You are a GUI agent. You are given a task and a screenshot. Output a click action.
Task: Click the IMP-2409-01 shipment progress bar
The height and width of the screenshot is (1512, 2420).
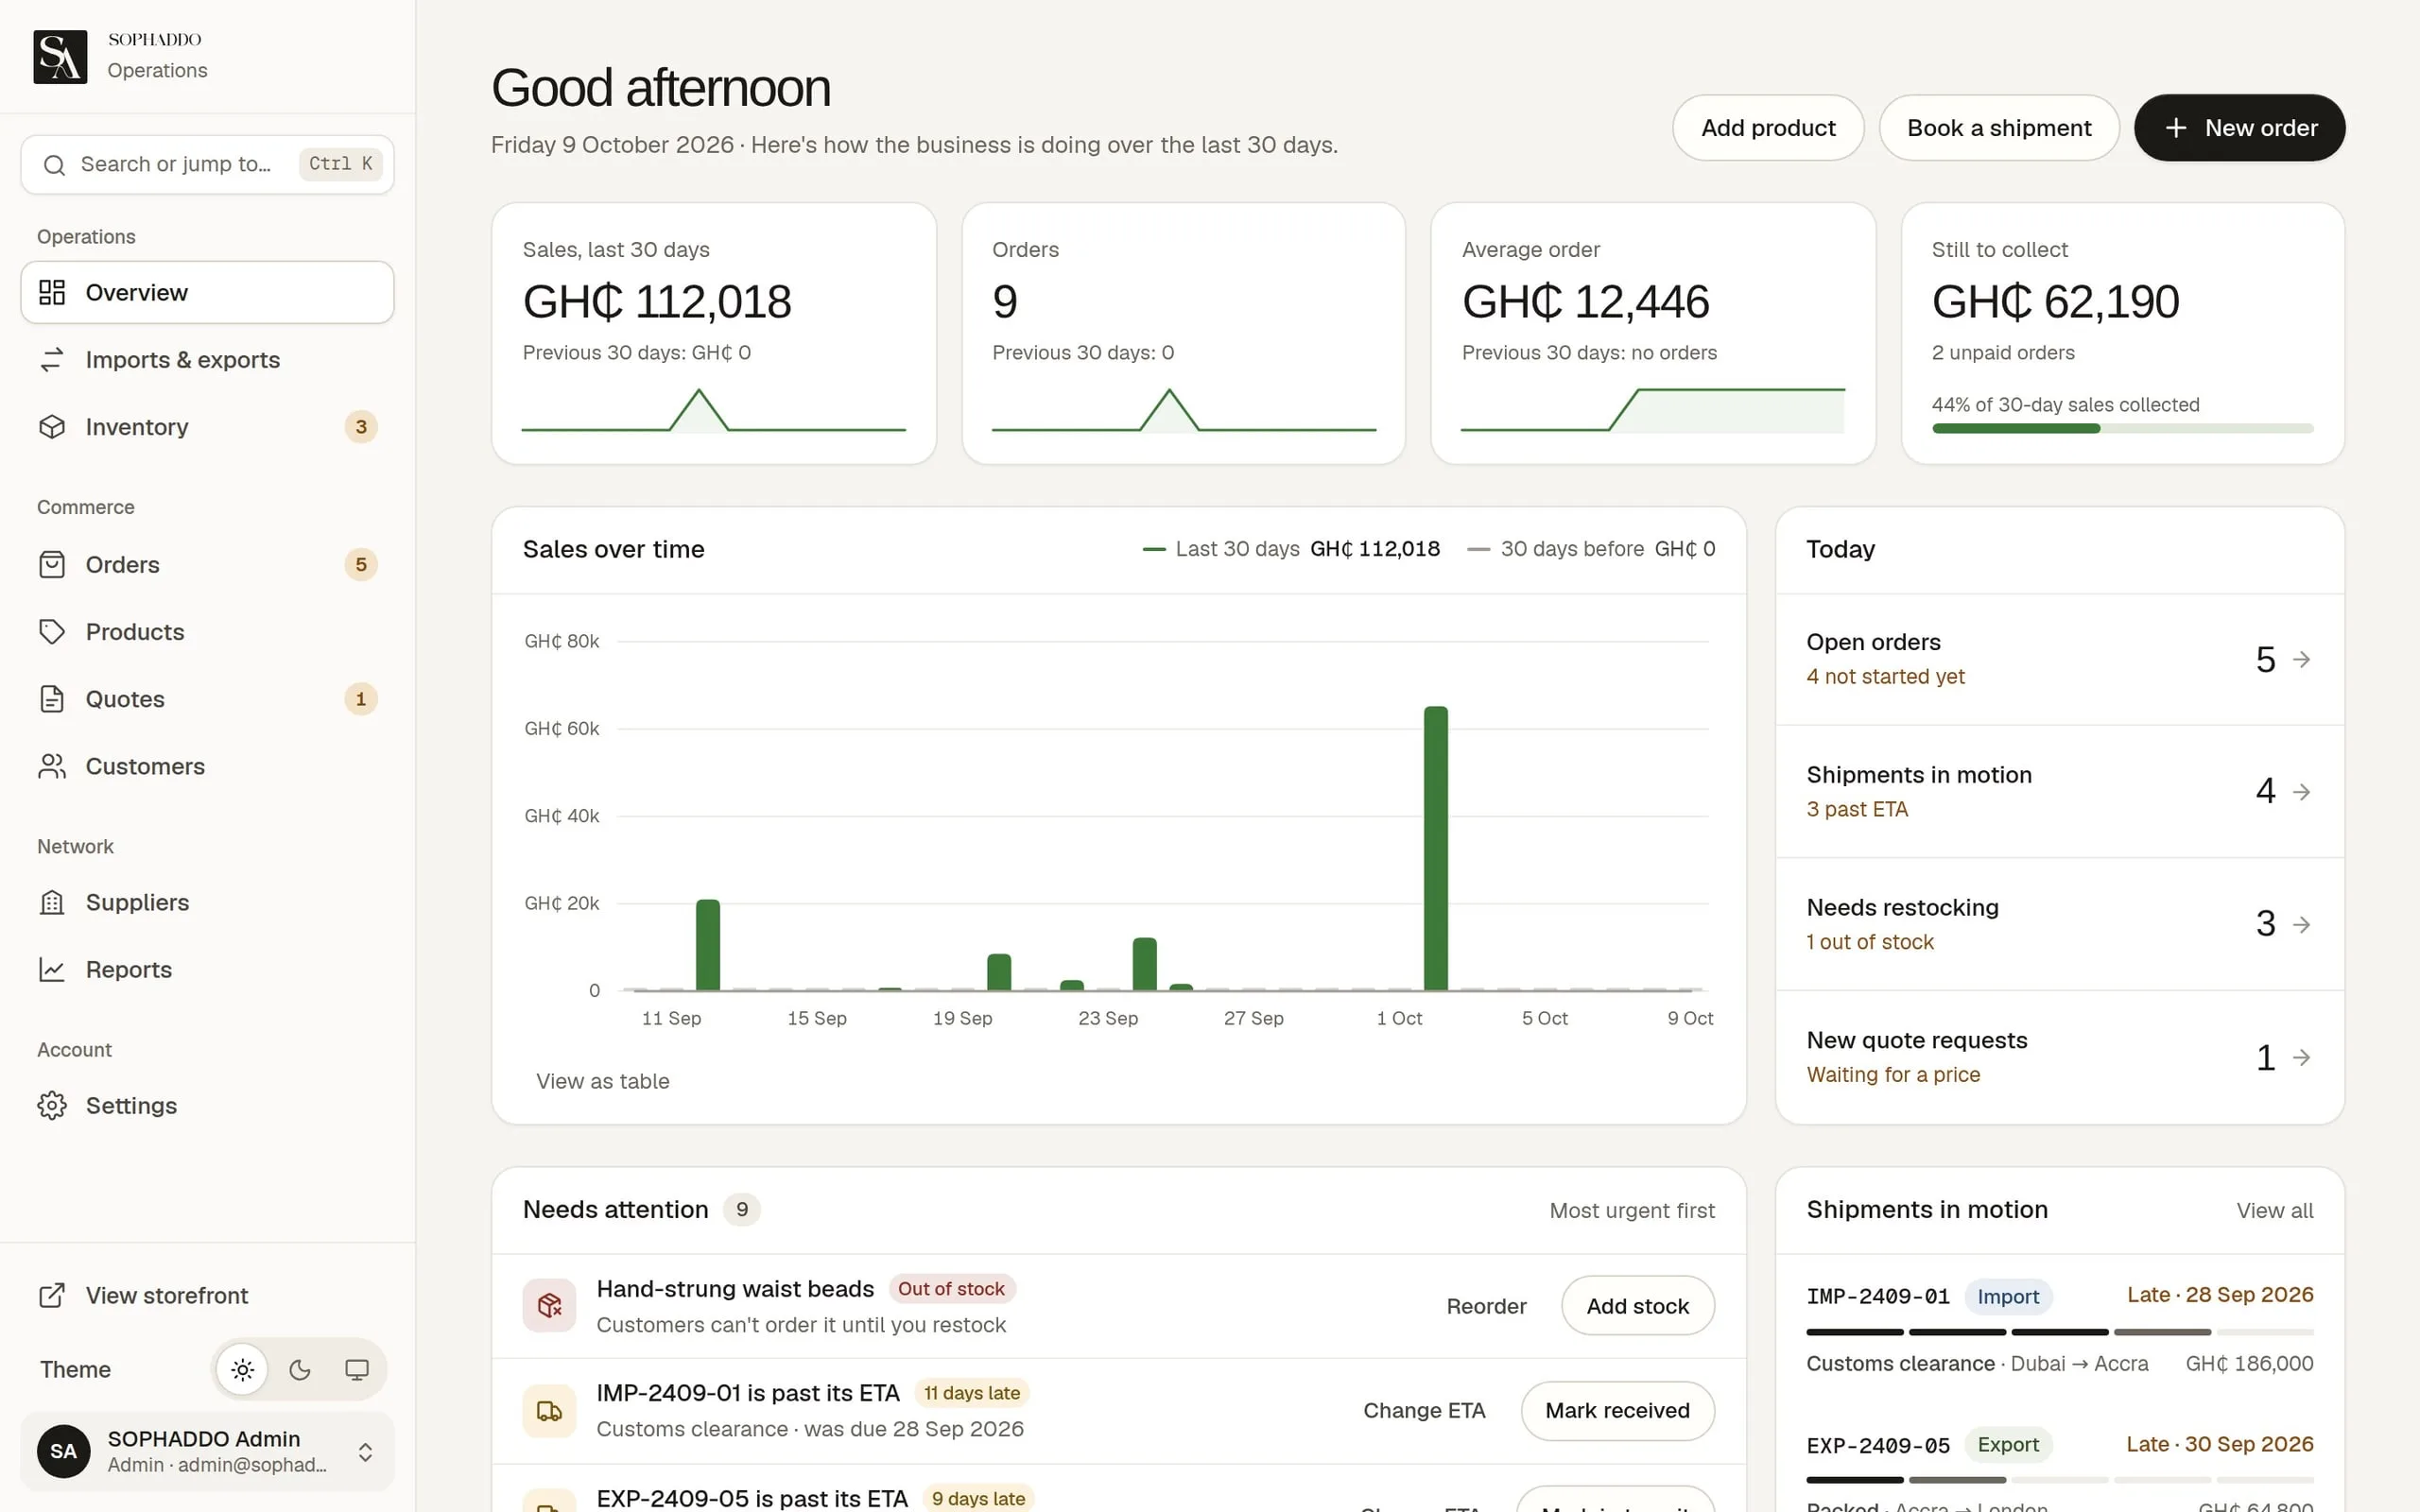point(2060,1332)
